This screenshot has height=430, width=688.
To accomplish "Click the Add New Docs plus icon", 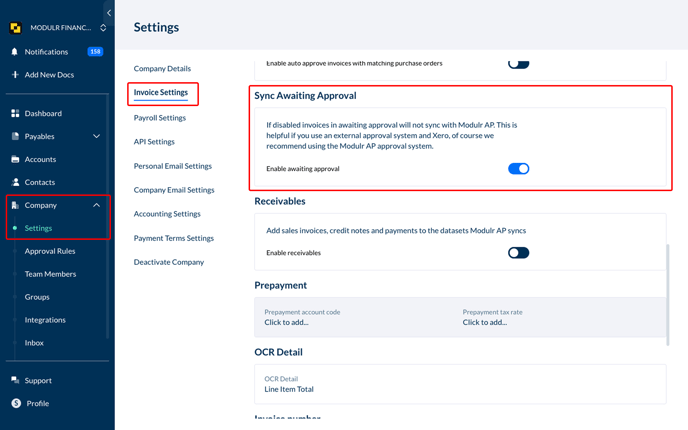I will tap(15, 75).
